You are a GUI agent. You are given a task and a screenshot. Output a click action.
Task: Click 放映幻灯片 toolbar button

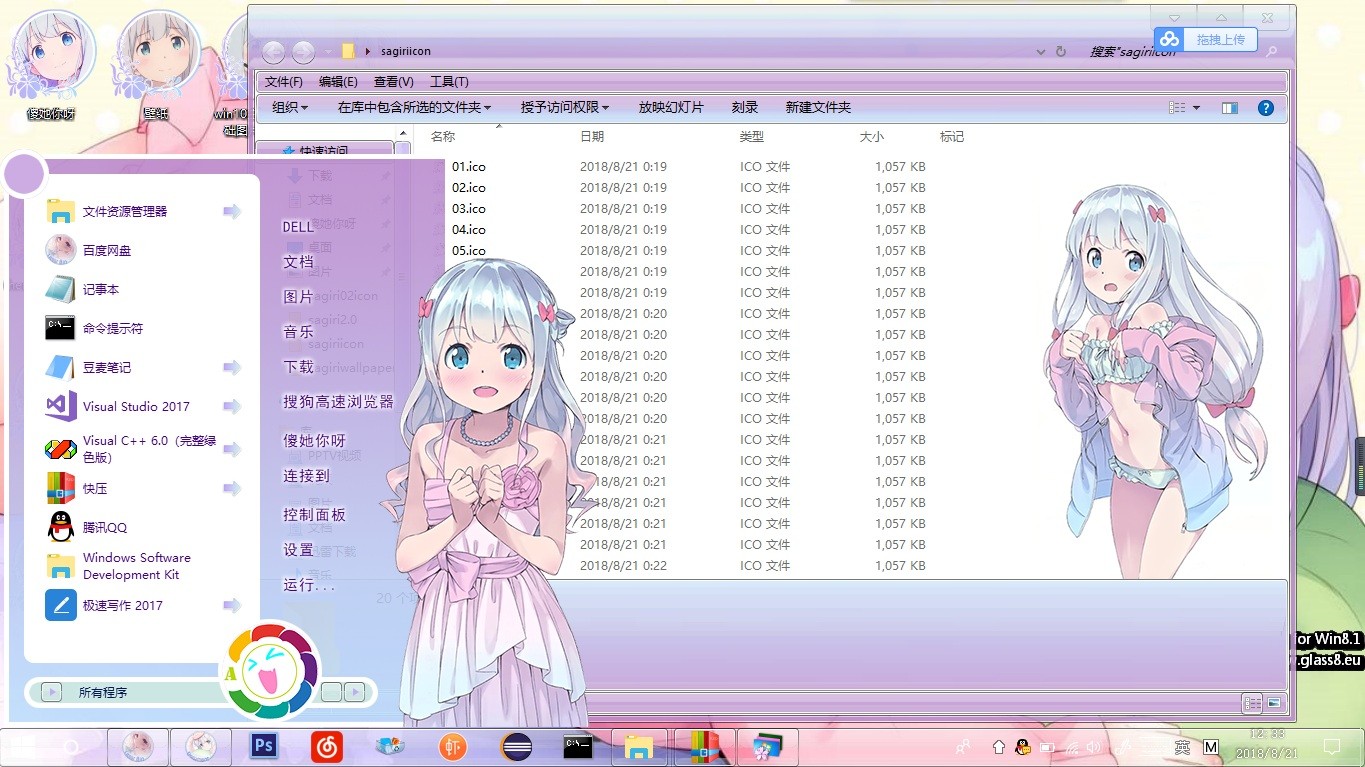[671, 107]
